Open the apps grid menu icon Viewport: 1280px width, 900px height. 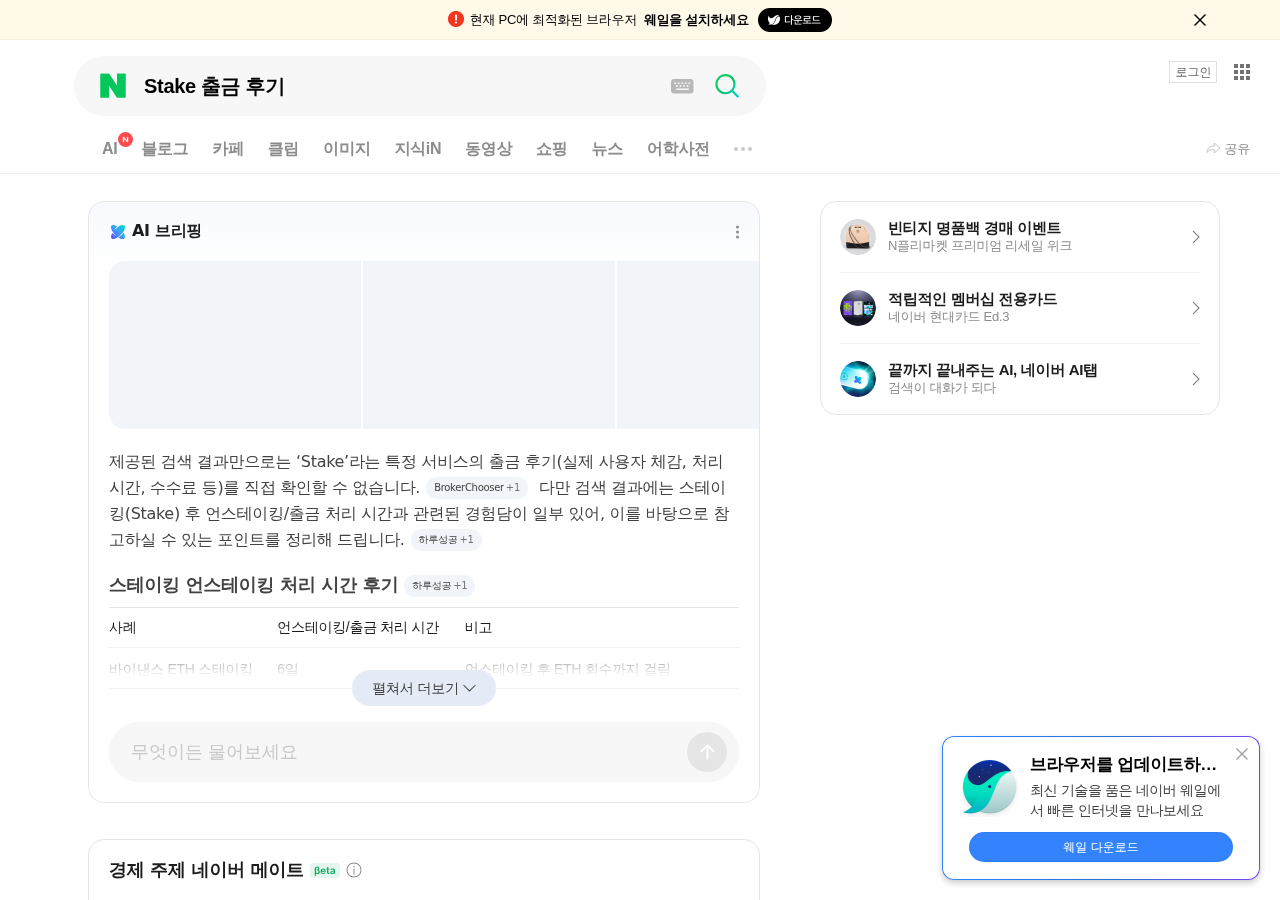(x=1242, y=72)
